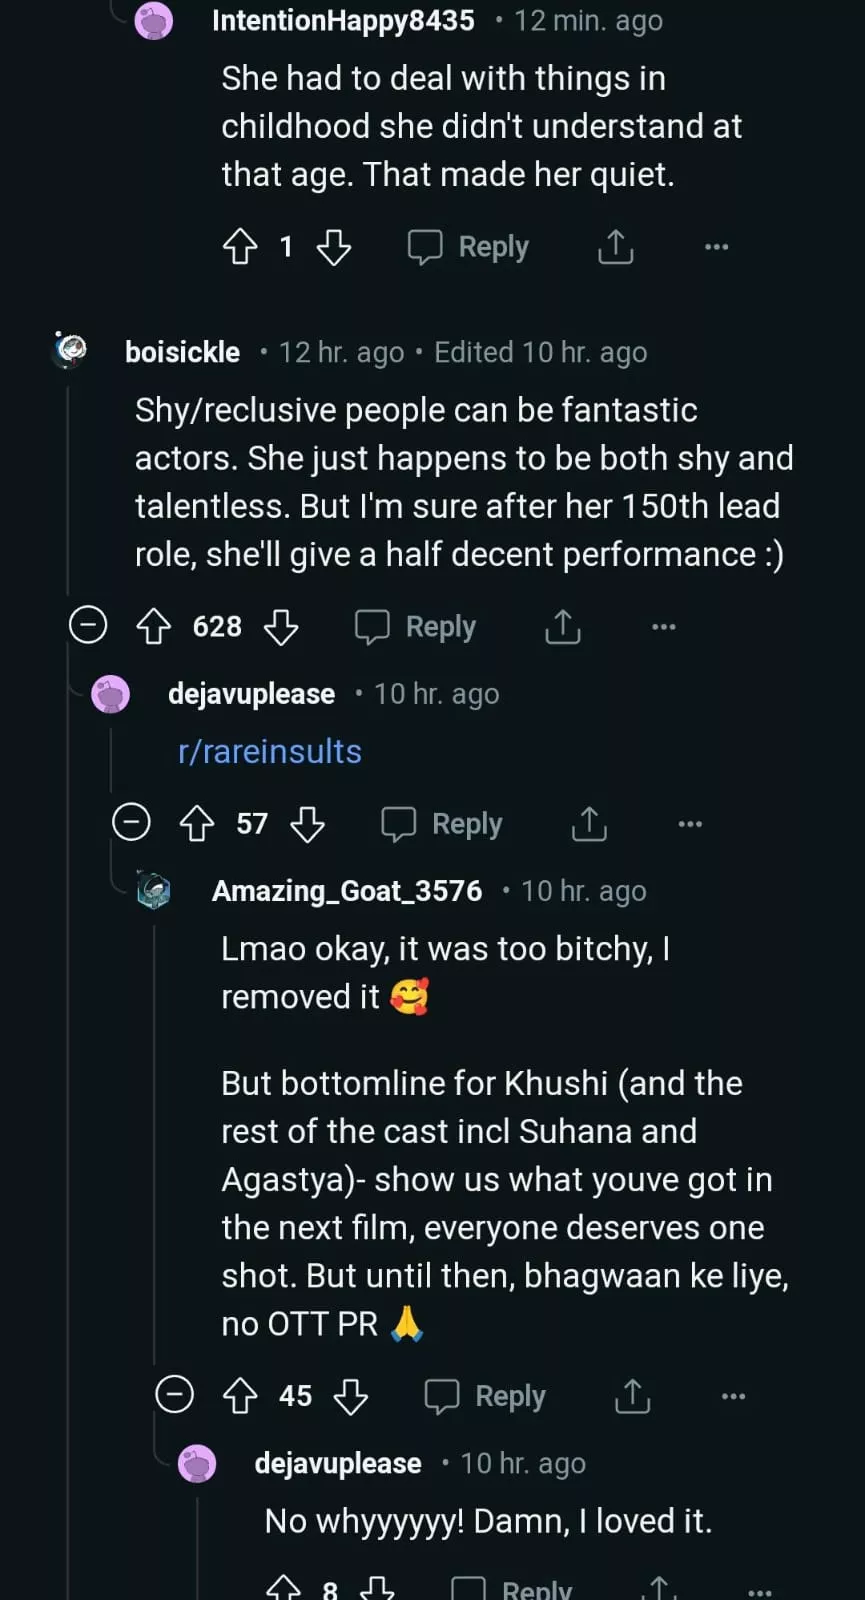Viewport: 865px width, 1600px height.
Task: Open more options on boisickle's comment
Action: coord(664,627)
